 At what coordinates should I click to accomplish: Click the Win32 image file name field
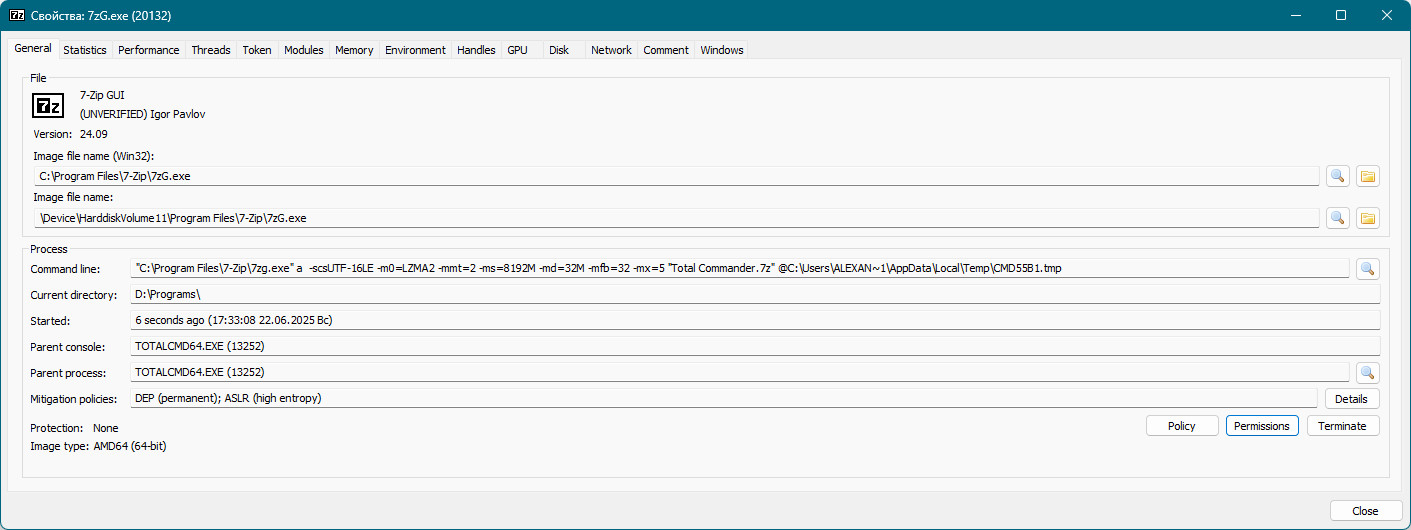tap(676, 176)
